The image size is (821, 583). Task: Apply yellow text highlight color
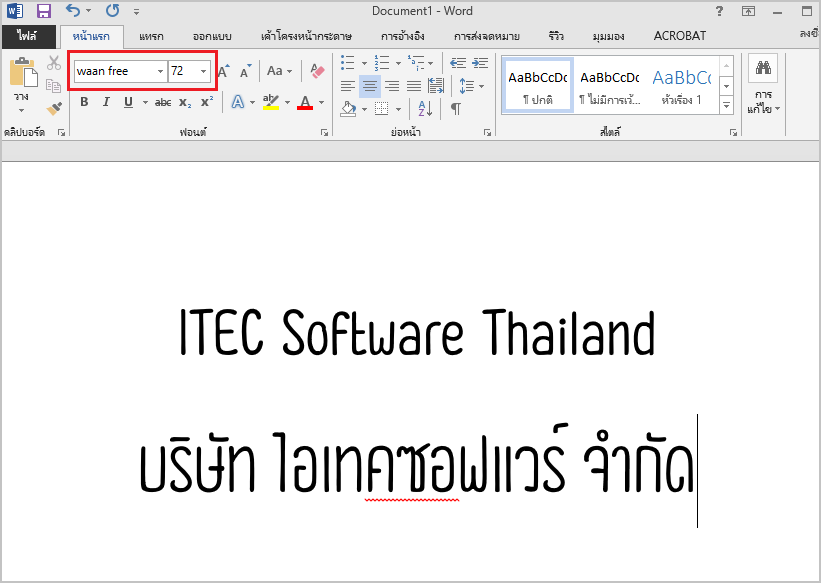pyautogui.click(x=271, y=102)
